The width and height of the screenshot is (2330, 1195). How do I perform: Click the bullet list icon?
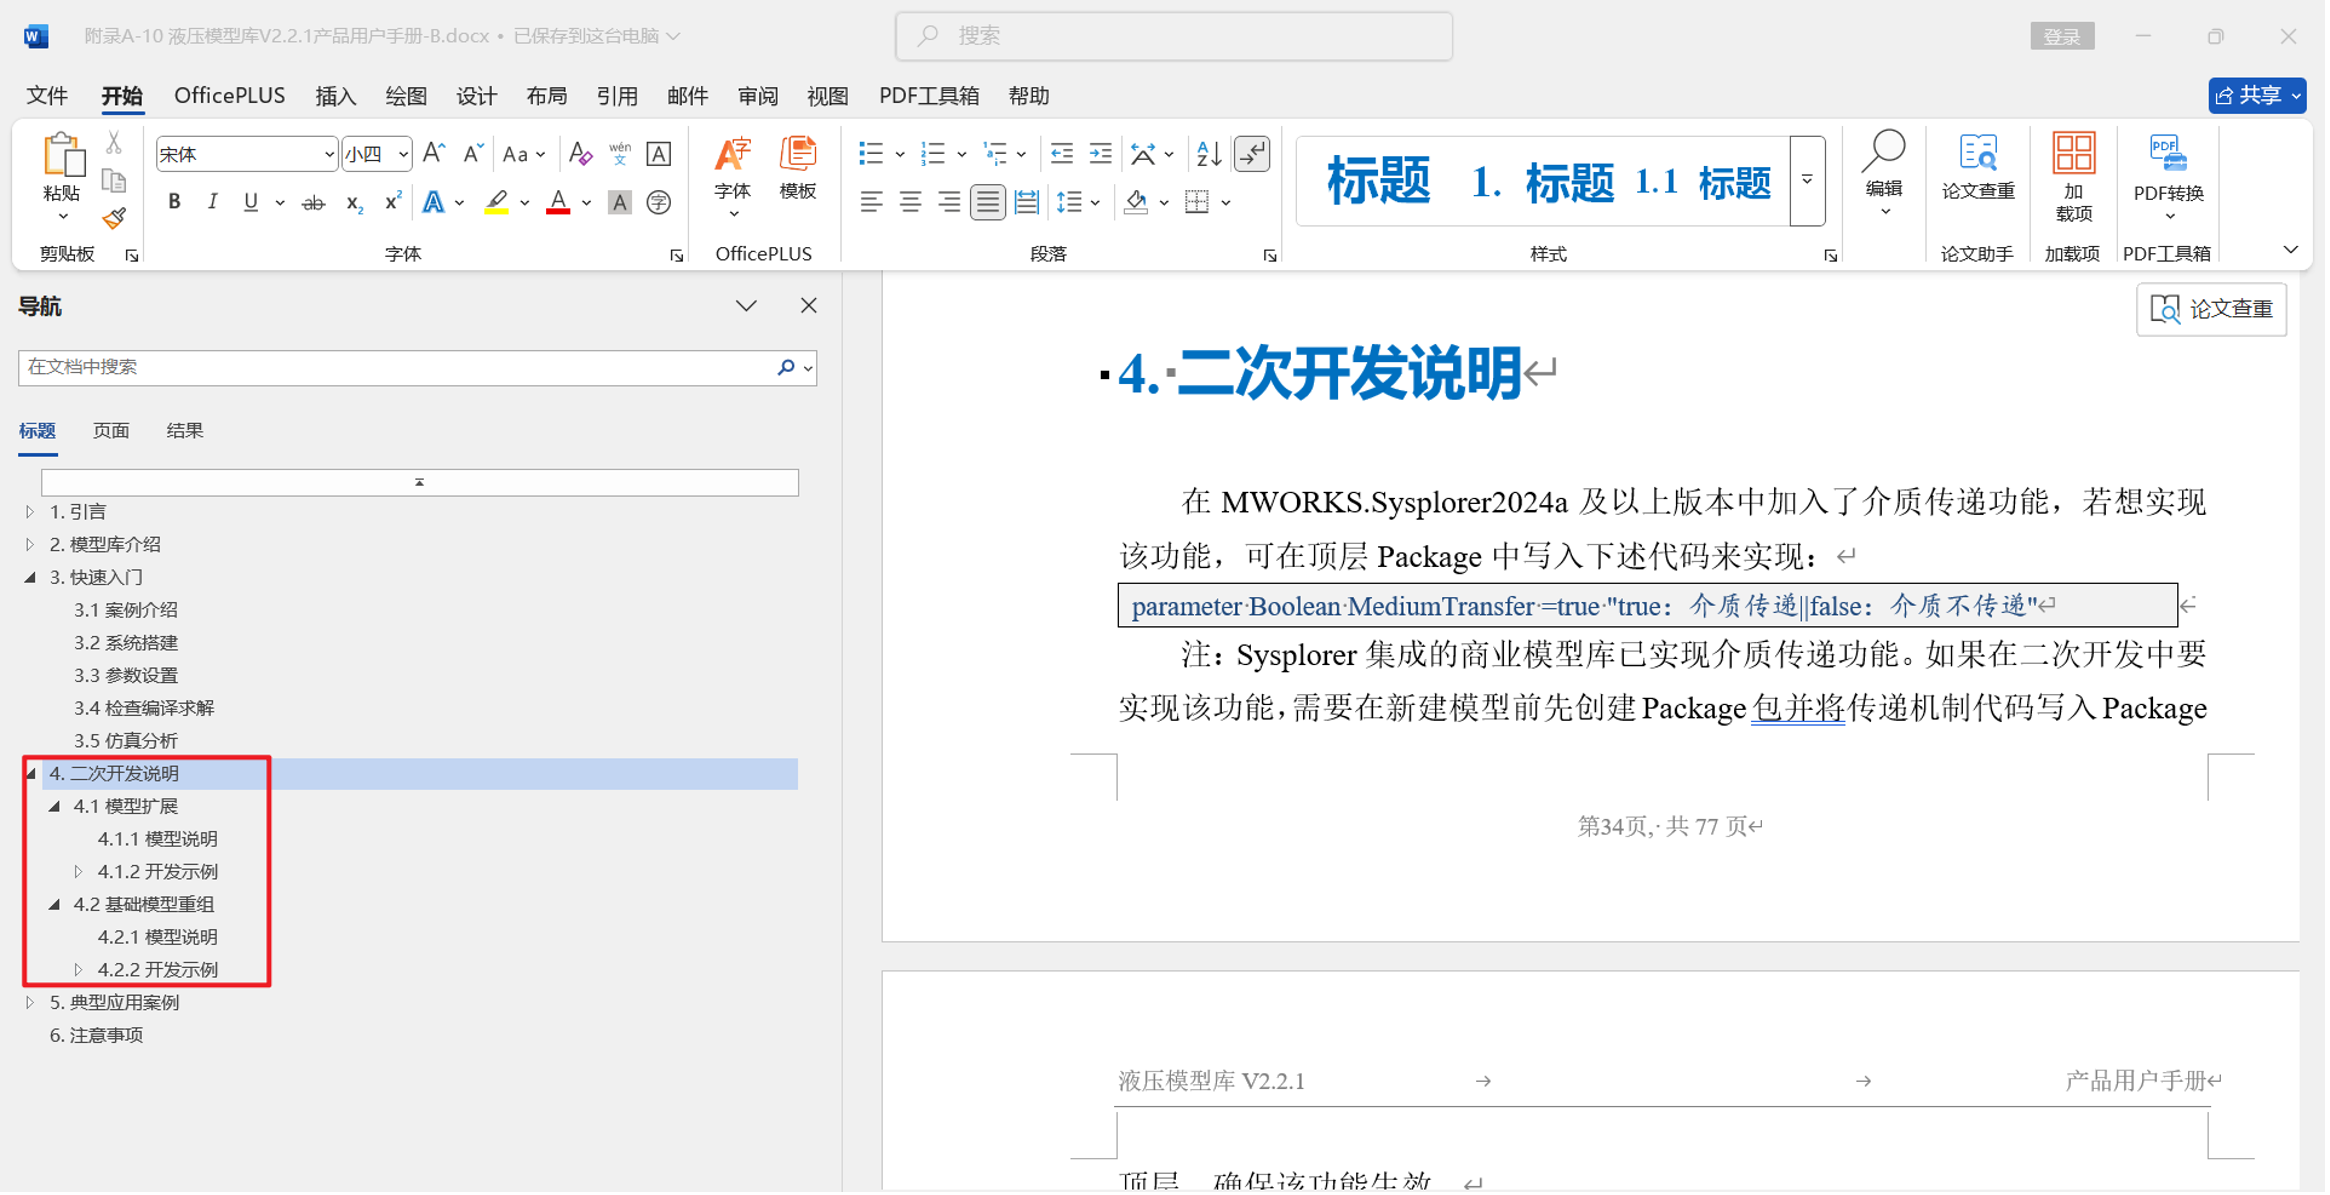click(871, 154)
